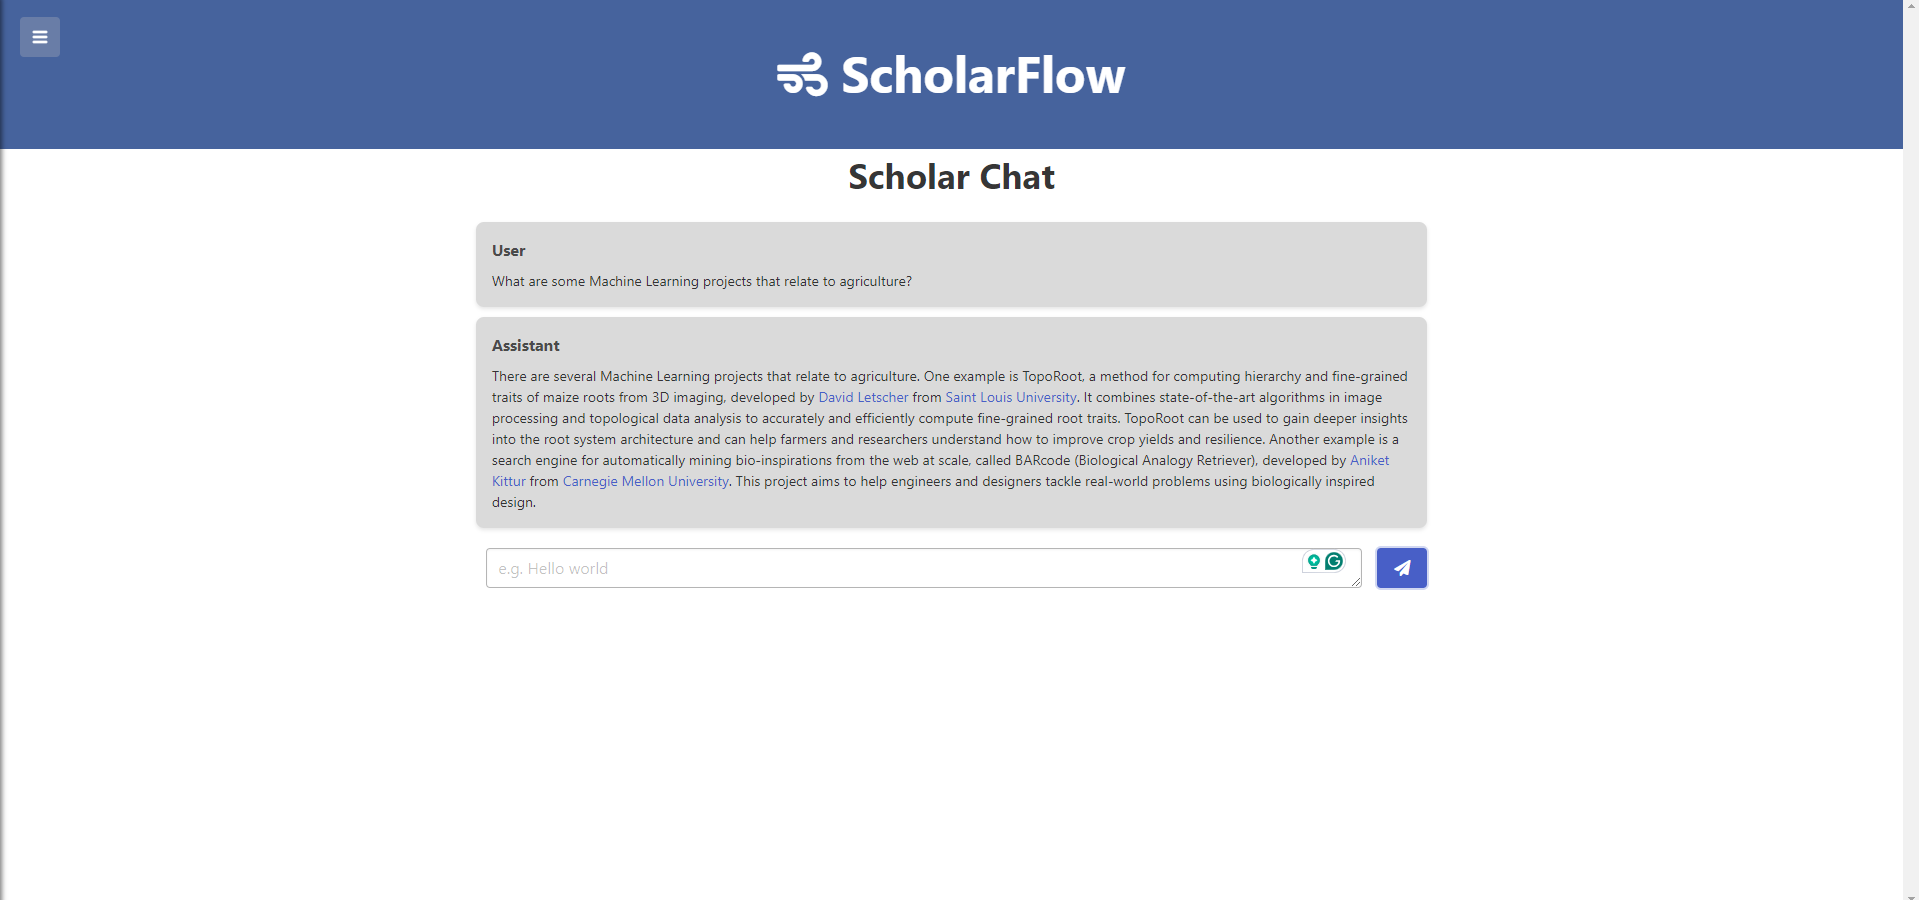Open the Grammarly G icon

[1334, 562]
